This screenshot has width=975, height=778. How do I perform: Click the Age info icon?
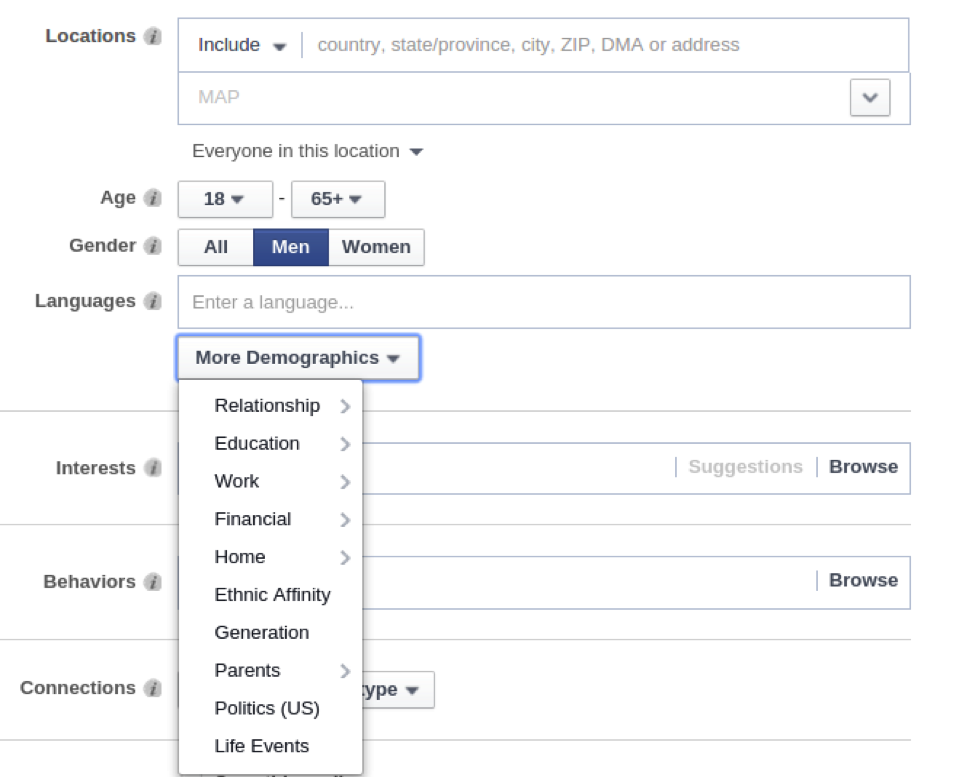[155, 198]
